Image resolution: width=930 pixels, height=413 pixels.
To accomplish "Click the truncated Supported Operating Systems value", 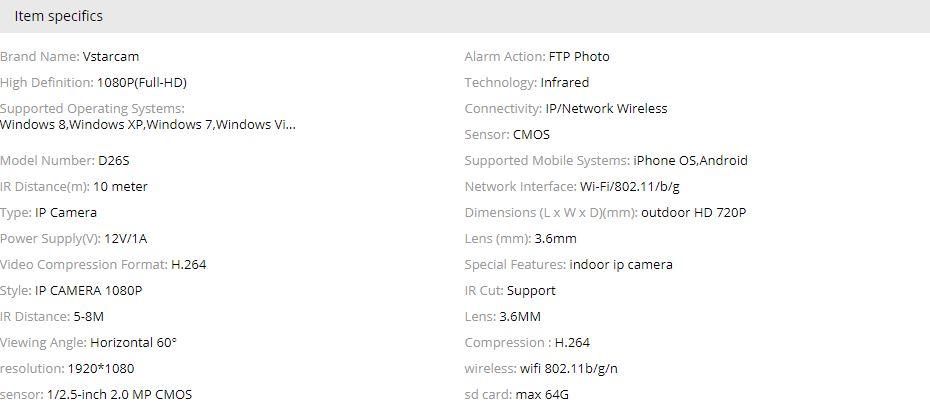I will [x=147, y=125].
